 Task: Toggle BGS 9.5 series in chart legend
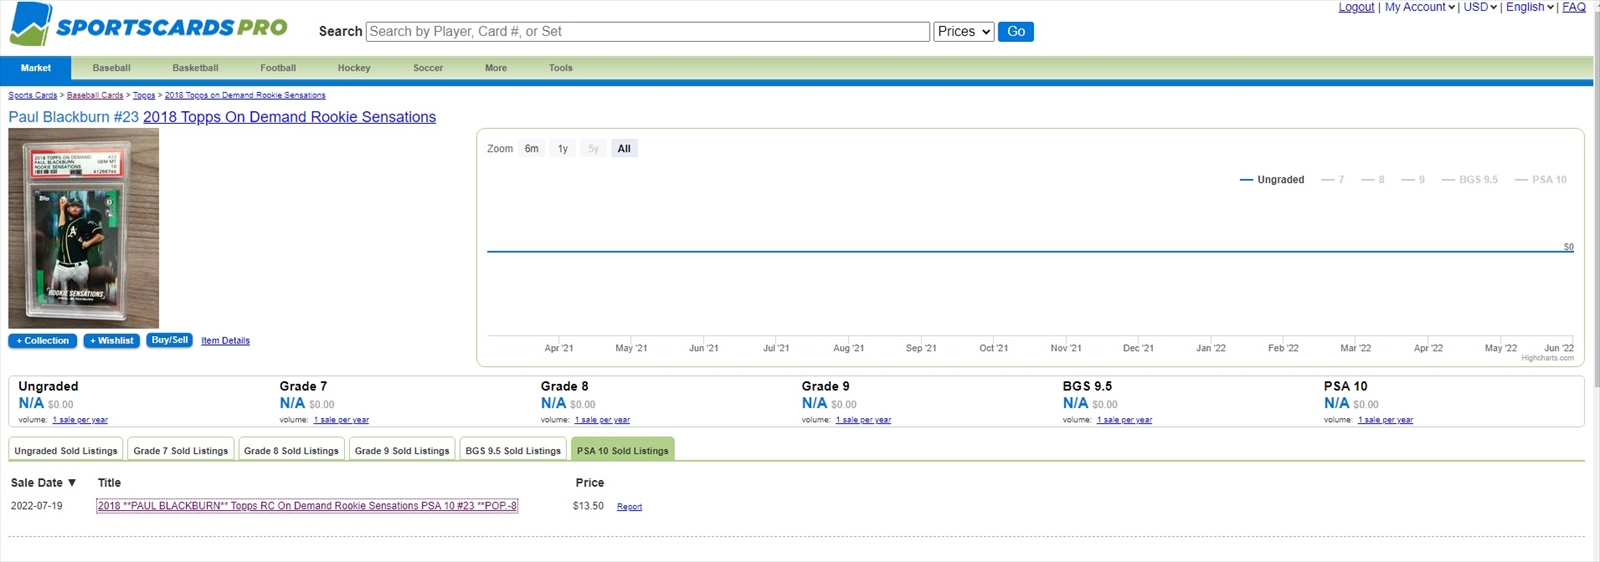coord(1470,180)
